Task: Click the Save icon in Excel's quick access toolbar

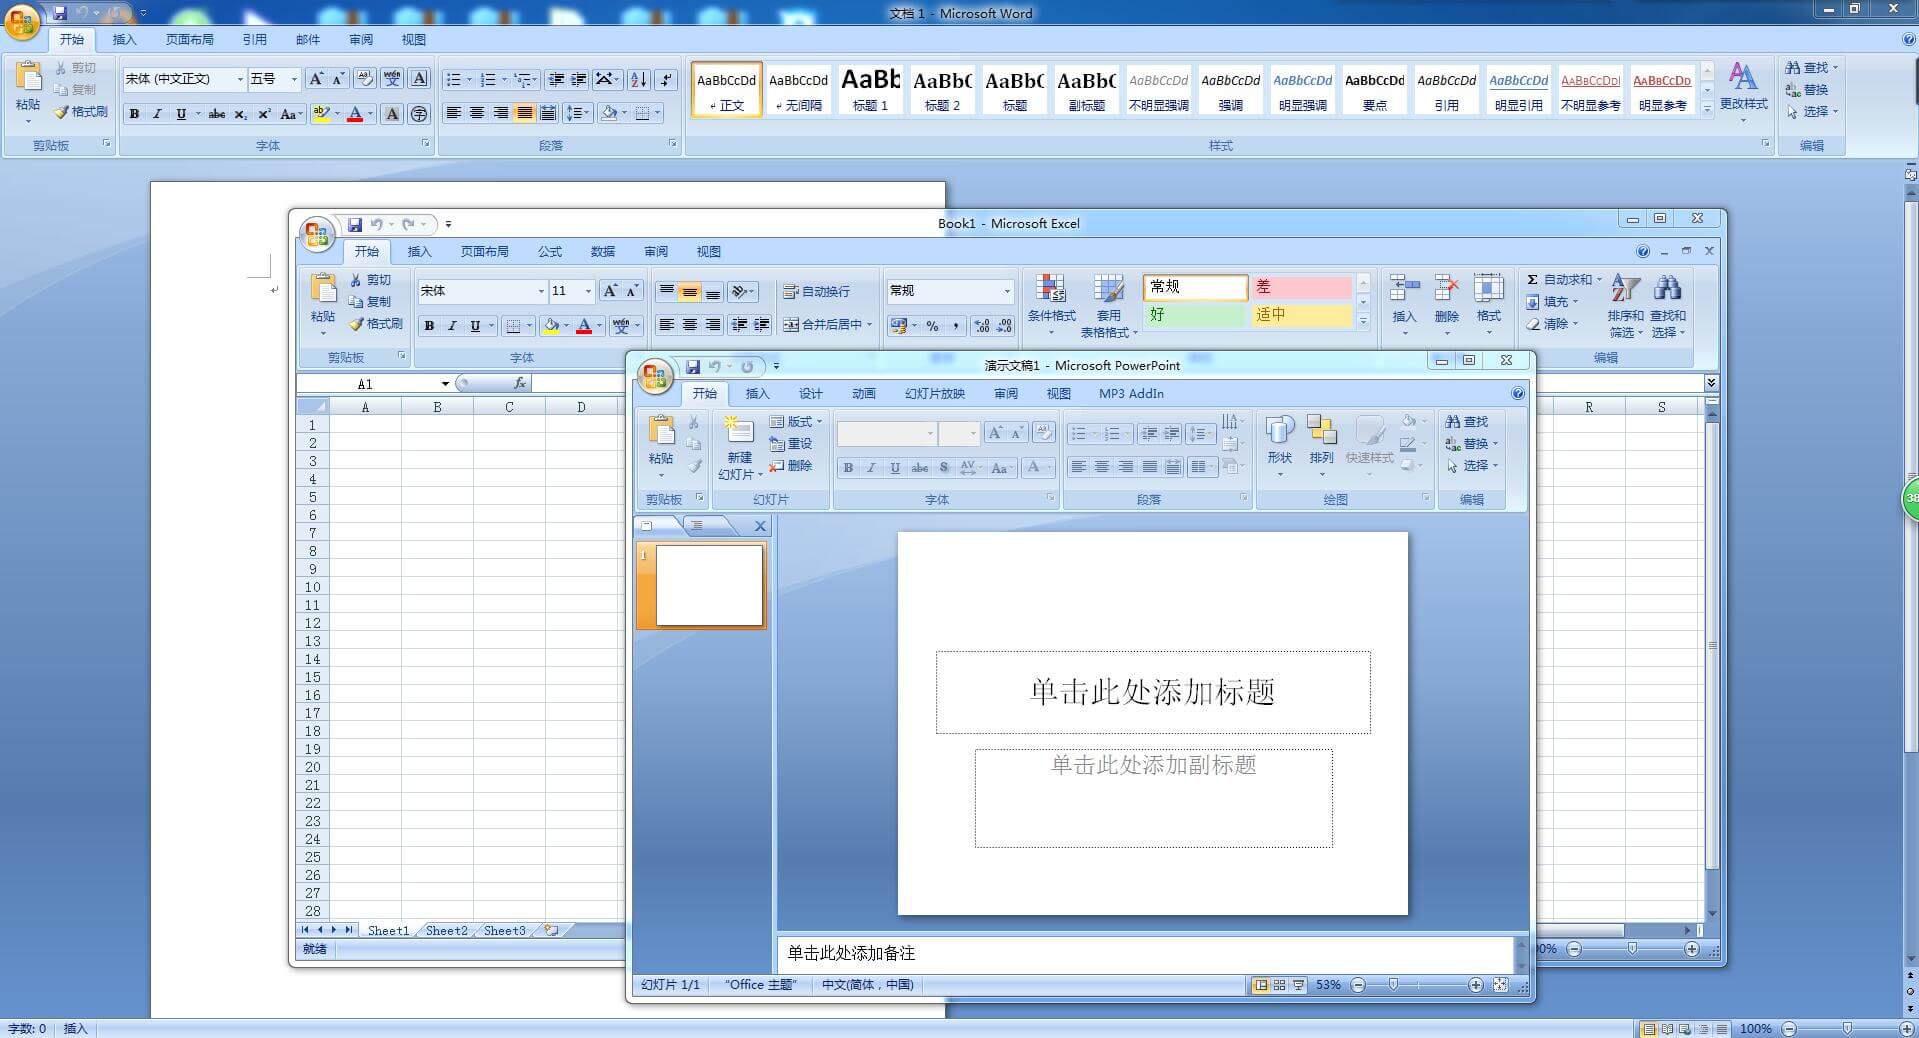Action: (355, 224)
